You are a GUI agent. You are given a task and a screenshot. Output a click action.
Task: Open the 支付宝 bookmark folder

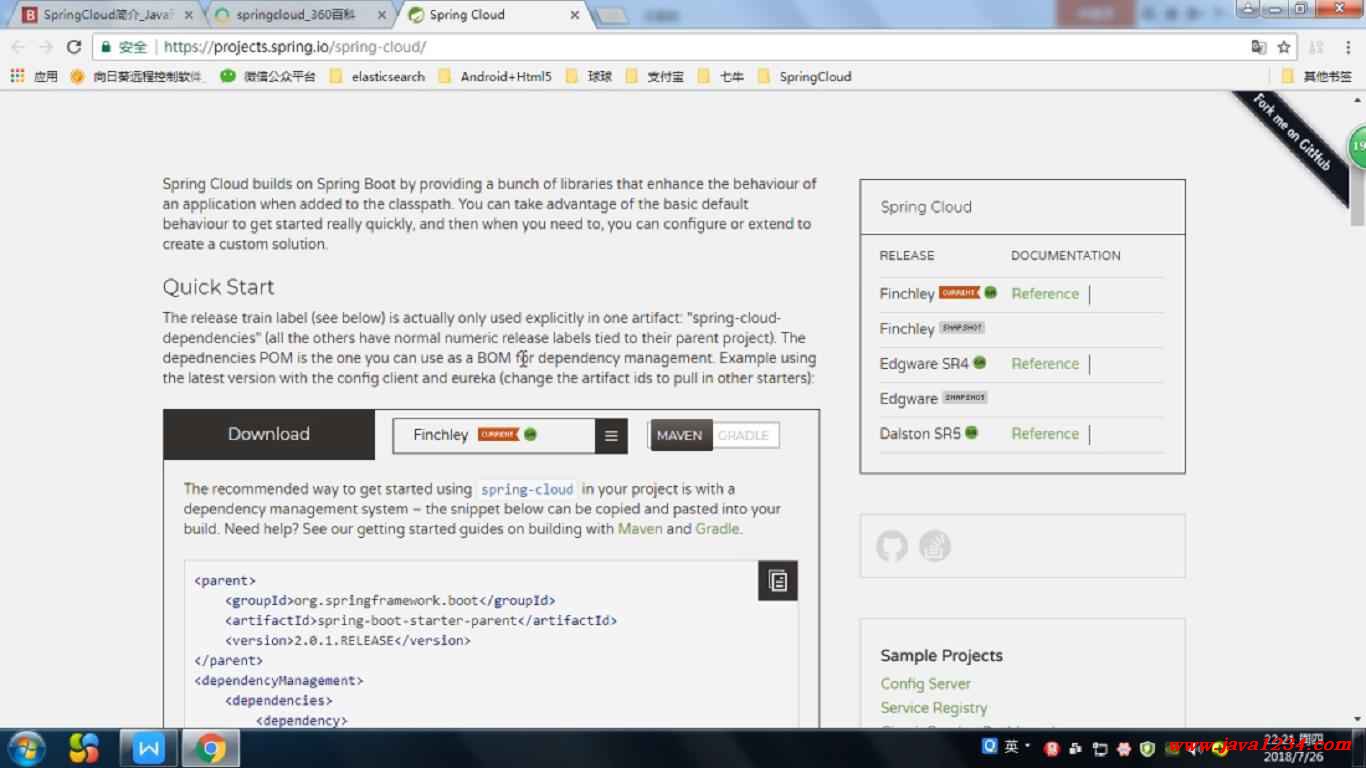point(654,76)
